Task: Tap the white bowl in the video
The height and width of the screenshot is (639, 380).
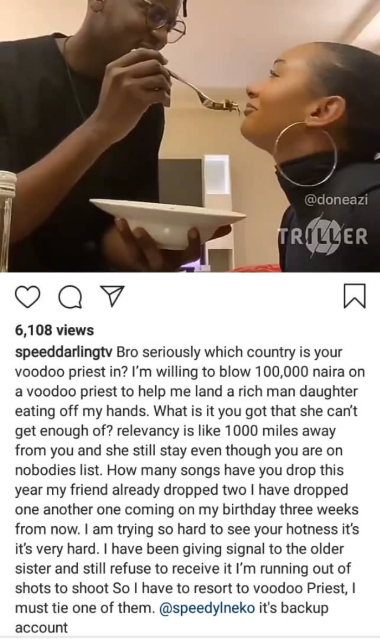Action: pyautogui.click(x=168, y=220)
